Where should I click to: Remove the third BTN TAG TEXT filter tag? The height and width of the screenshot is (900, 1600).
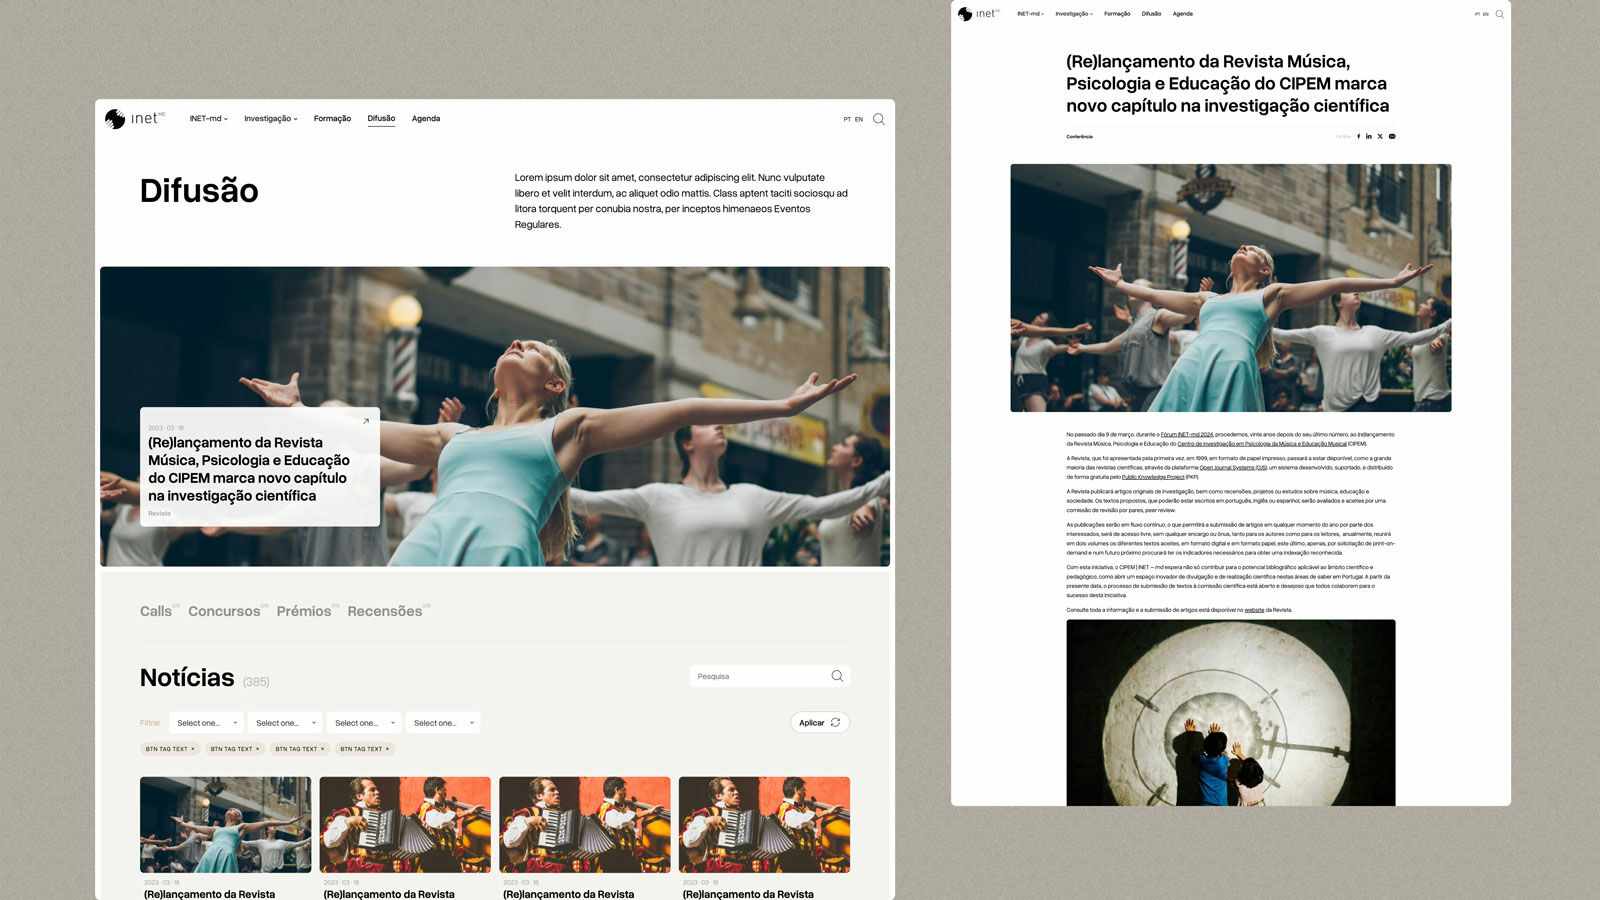pyautogui.click(x=322, y=749)
